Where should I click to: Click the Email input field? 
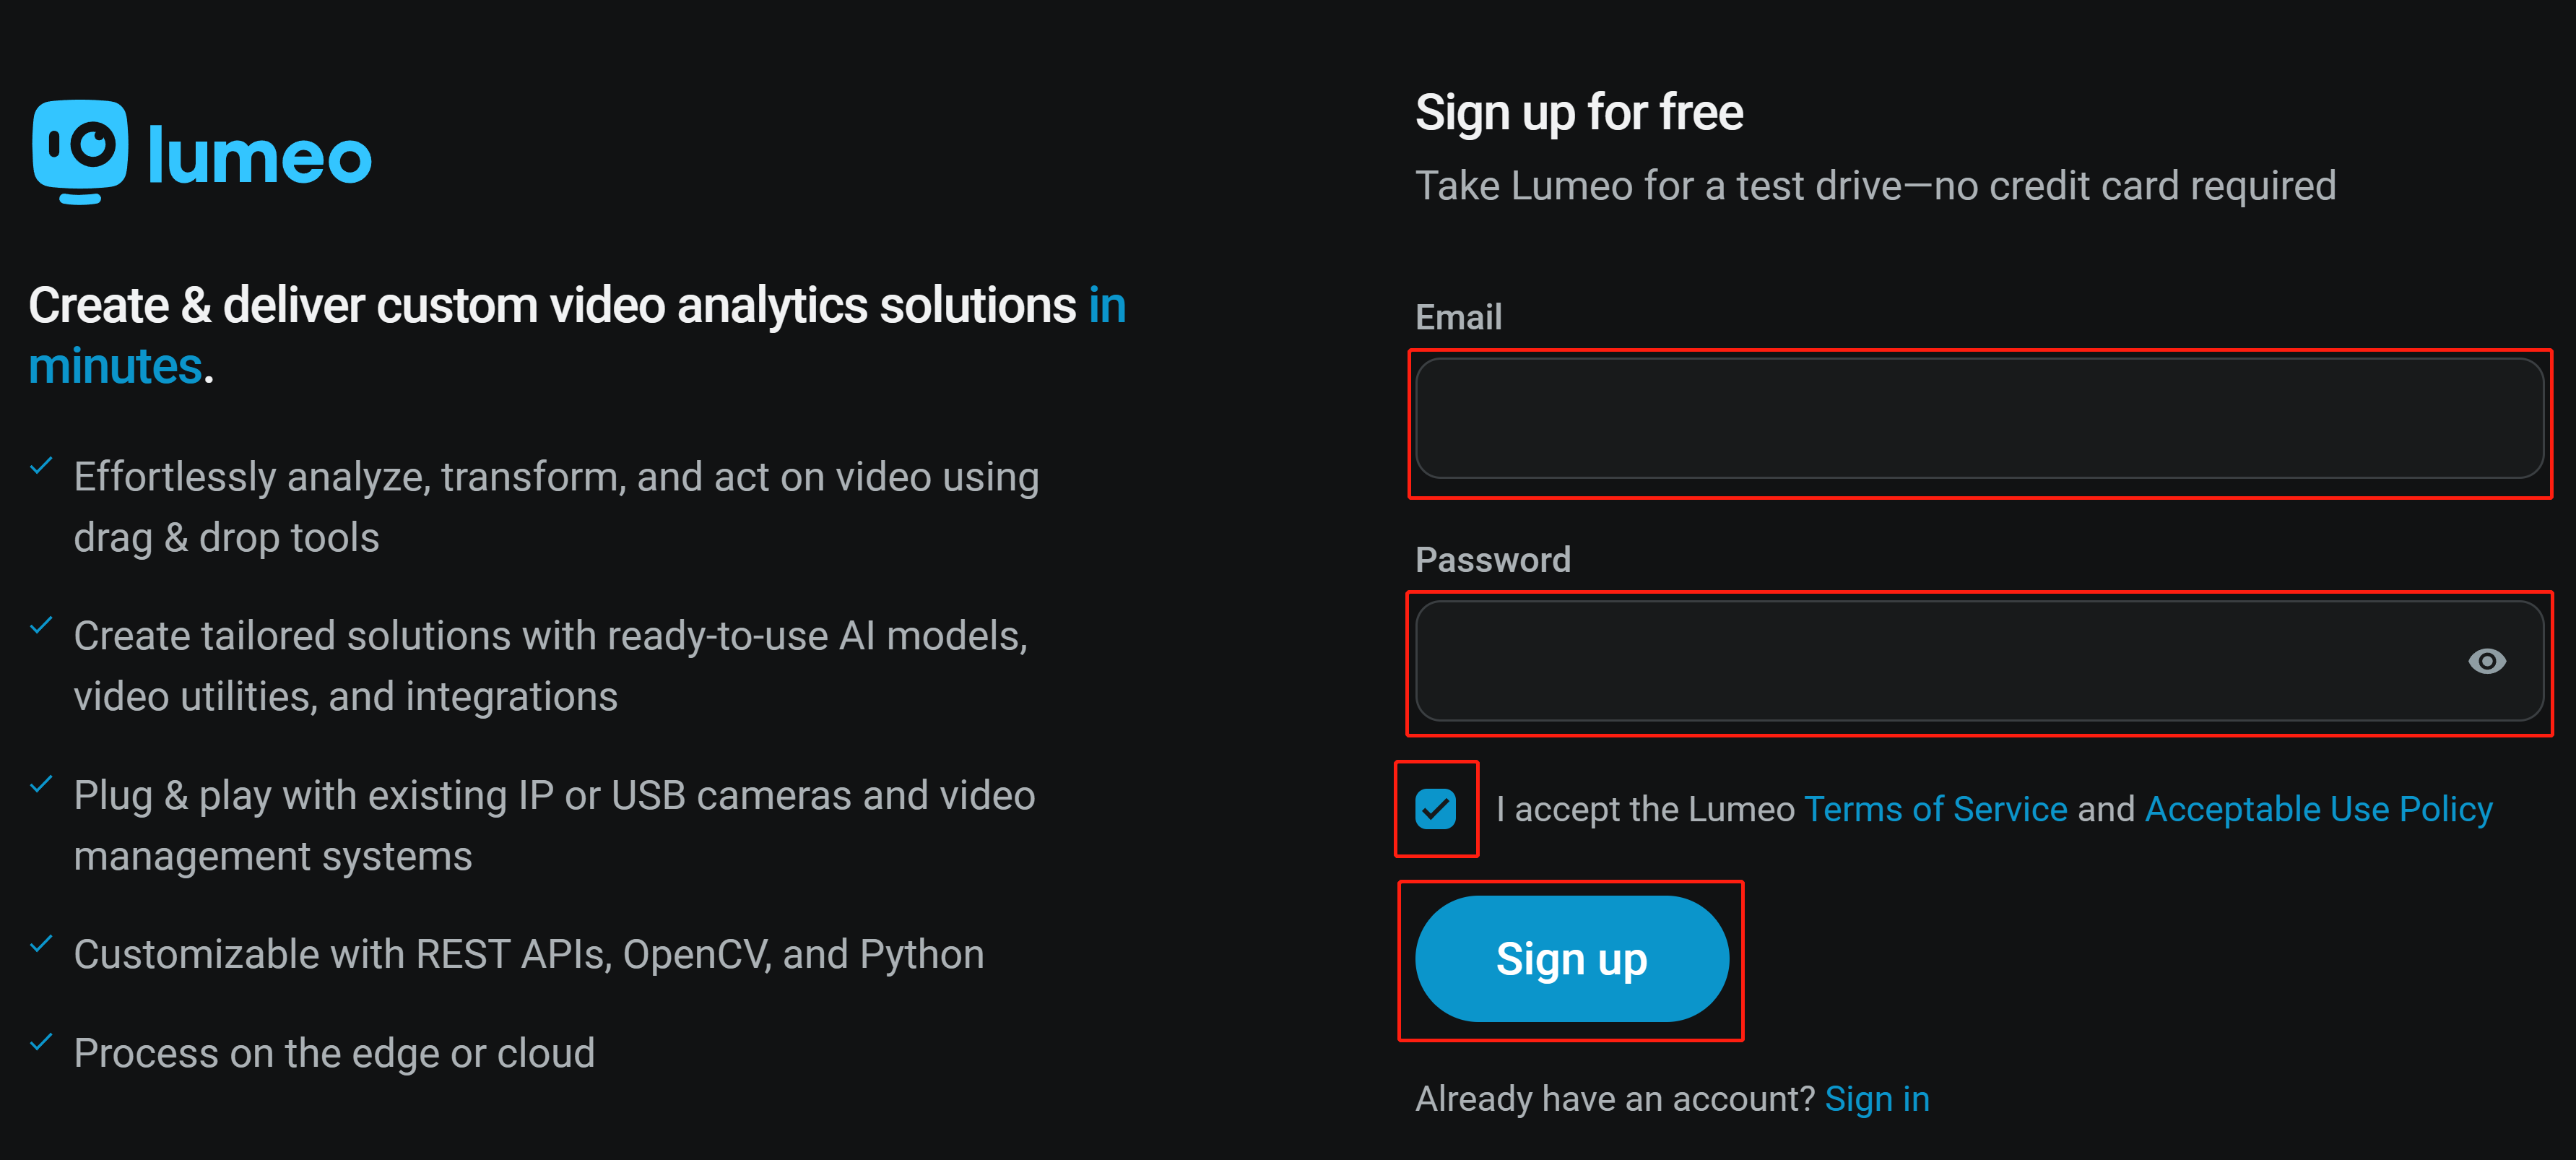pos(1979,419)
